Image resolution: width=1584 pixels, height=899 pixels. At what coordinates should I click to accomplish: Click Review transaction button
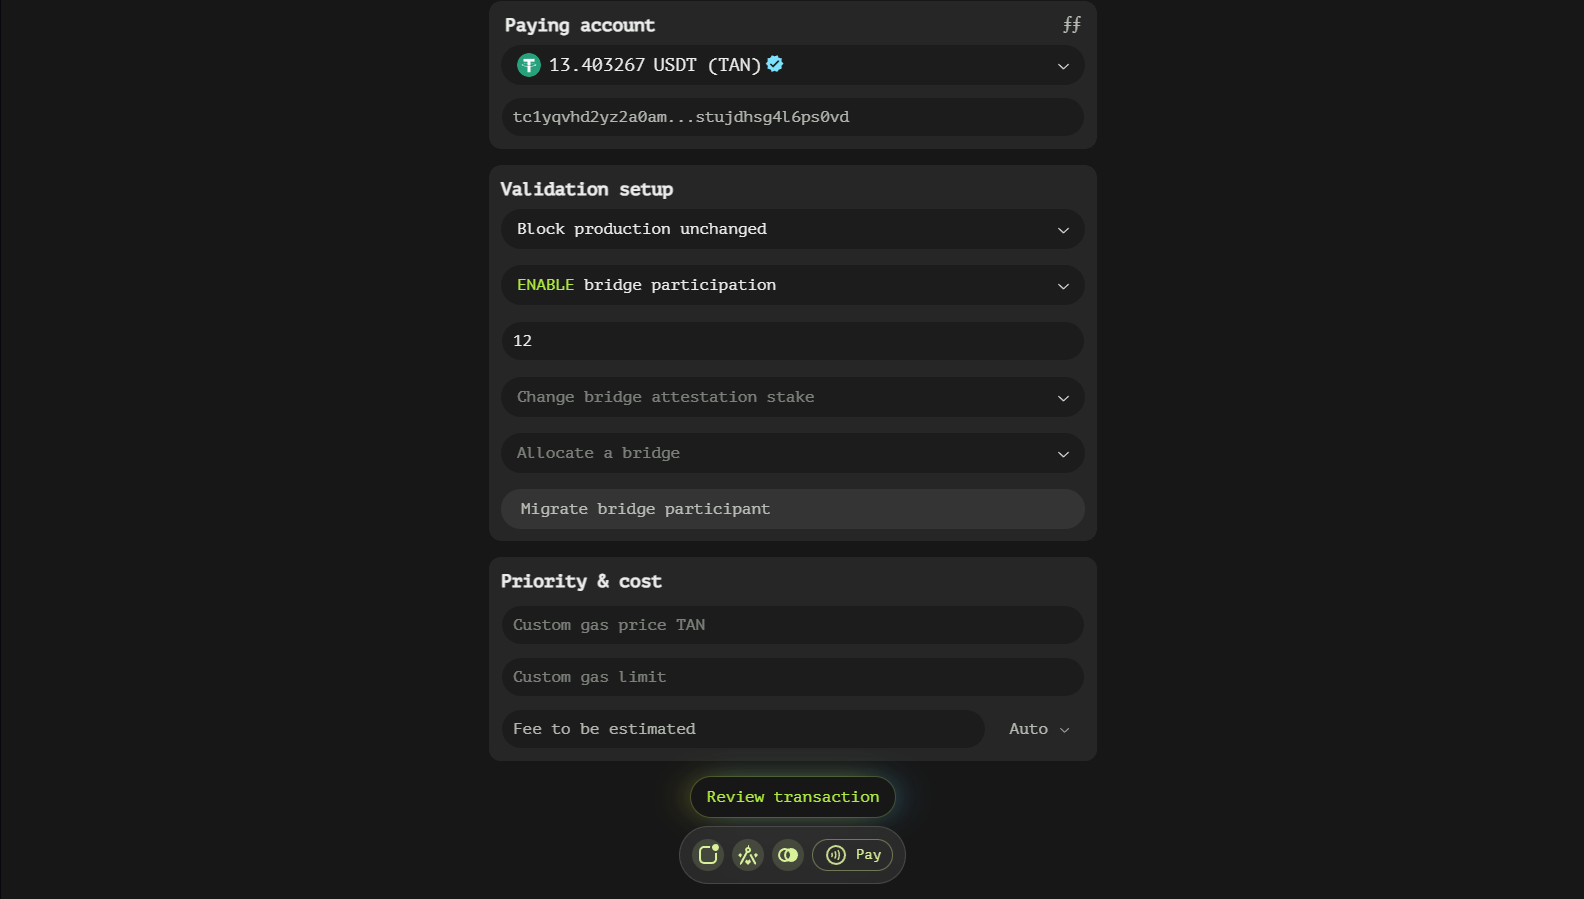point(792,797)
